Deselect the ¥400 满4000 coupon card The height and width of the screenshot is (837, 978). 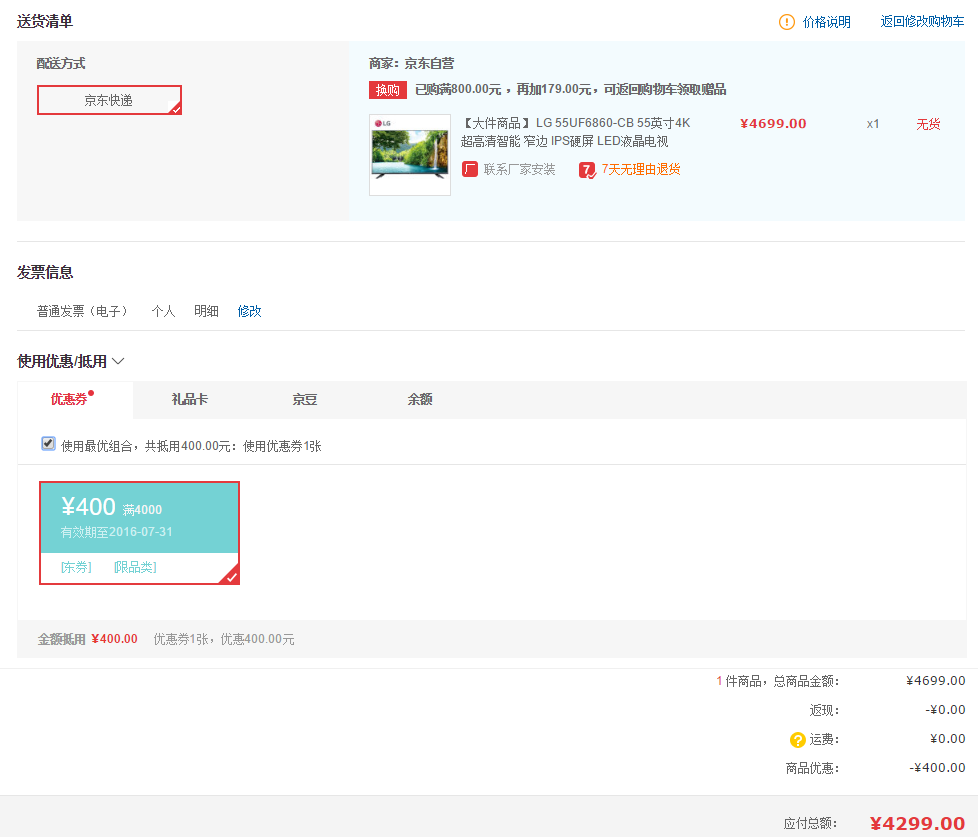pos(139,533)
